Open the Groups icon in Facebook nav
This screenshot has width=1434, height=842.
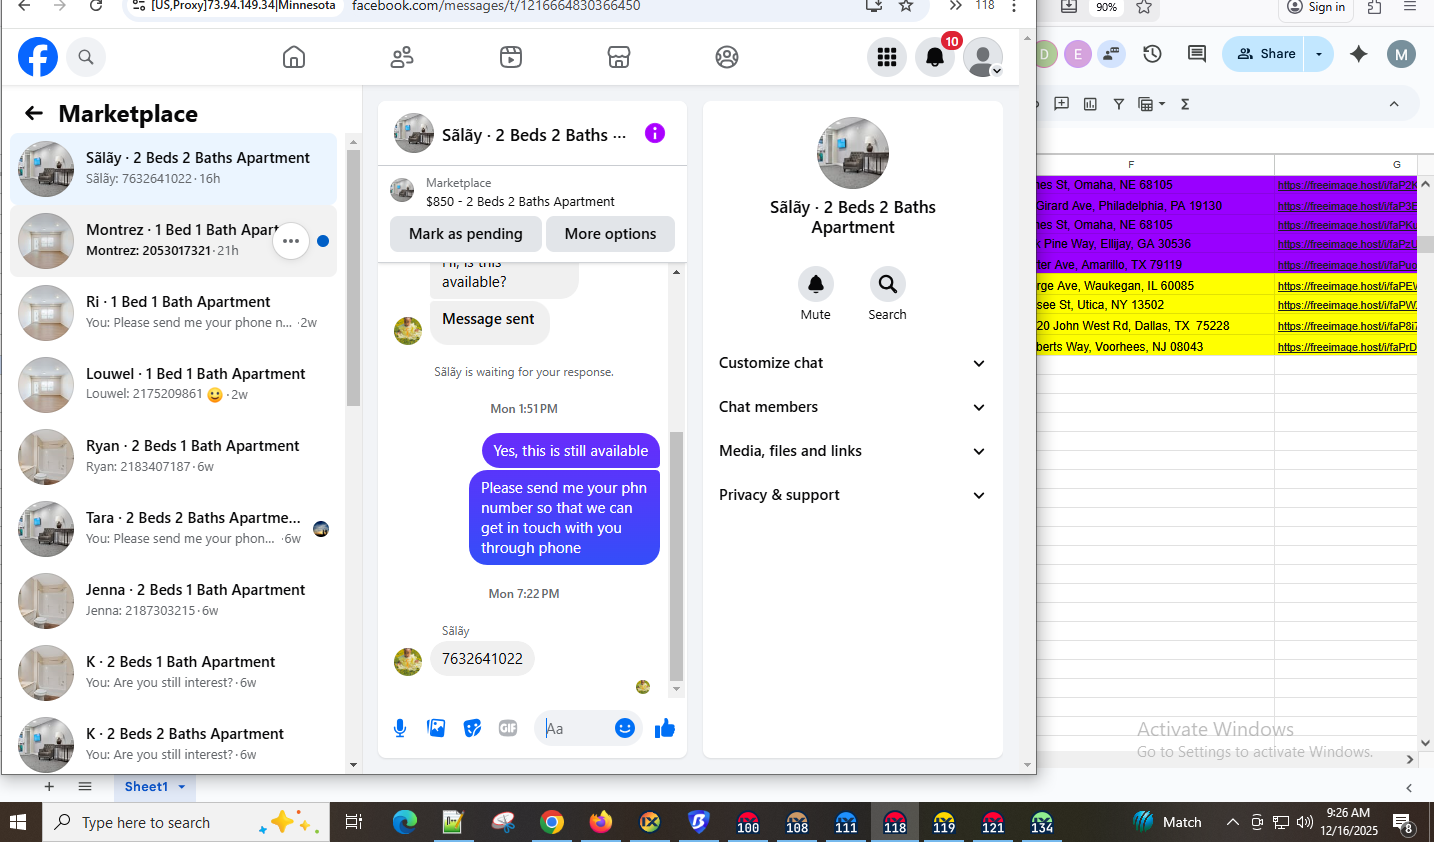point(727,57)
